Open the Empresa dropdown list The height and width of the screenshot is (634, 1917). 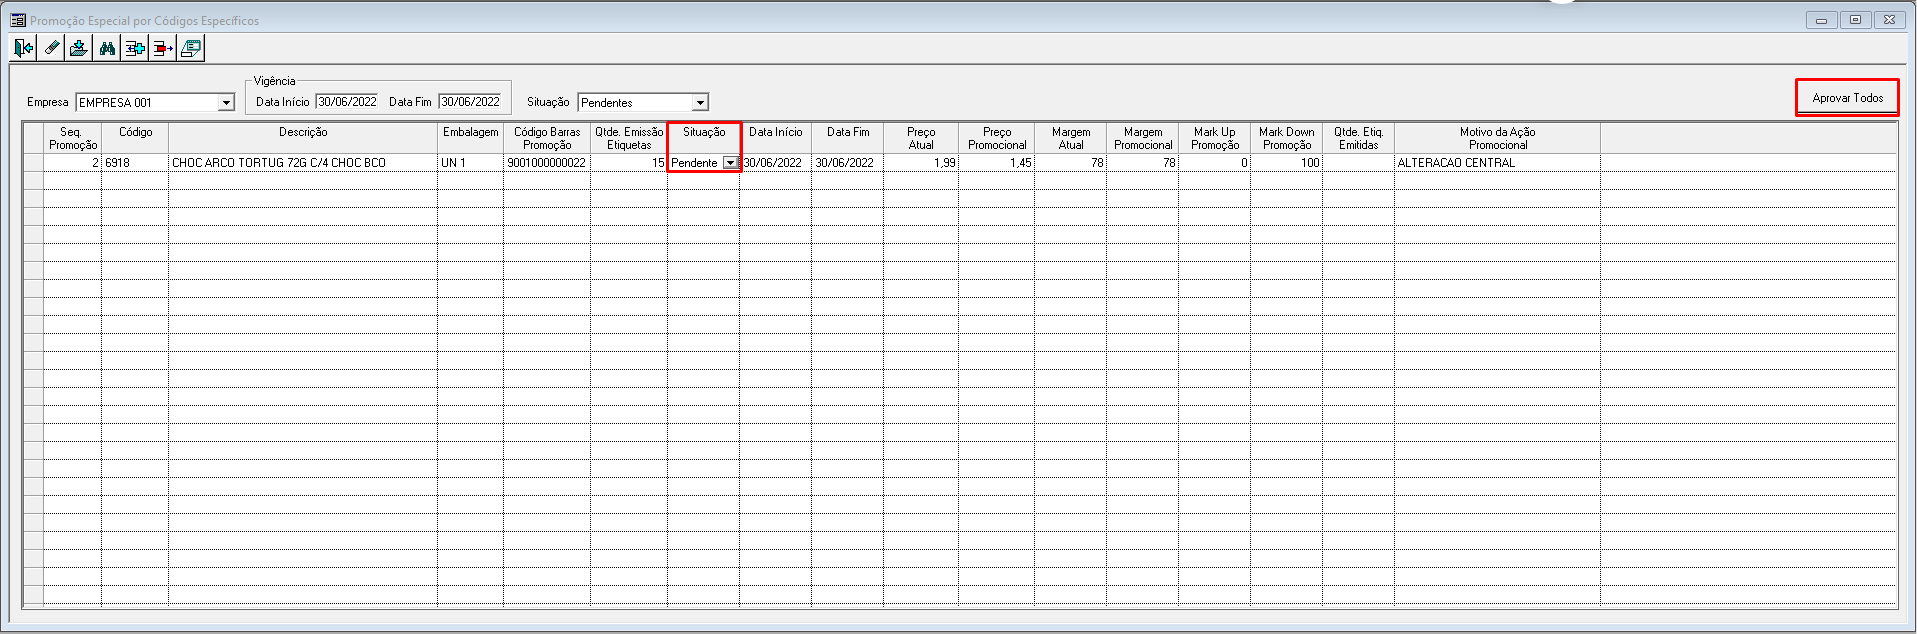pyautogui.click(x=226, y=103)
